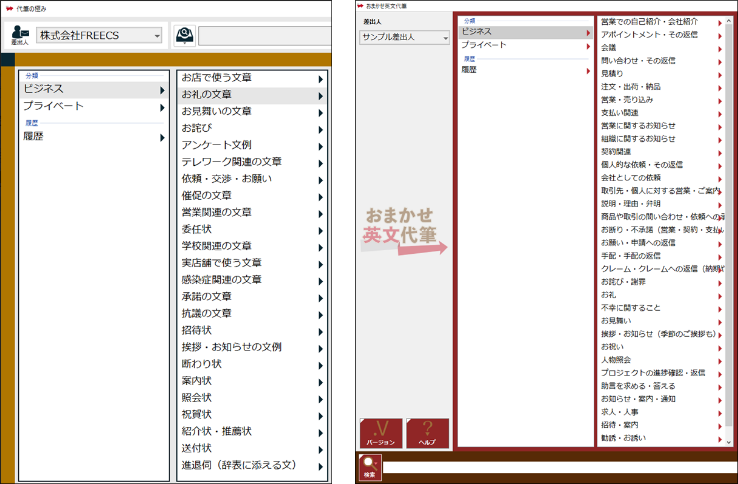Open バージョン (version) button in English app
Image resolution: width=738 pixels, height=484 pixels.
coord(380,432)
